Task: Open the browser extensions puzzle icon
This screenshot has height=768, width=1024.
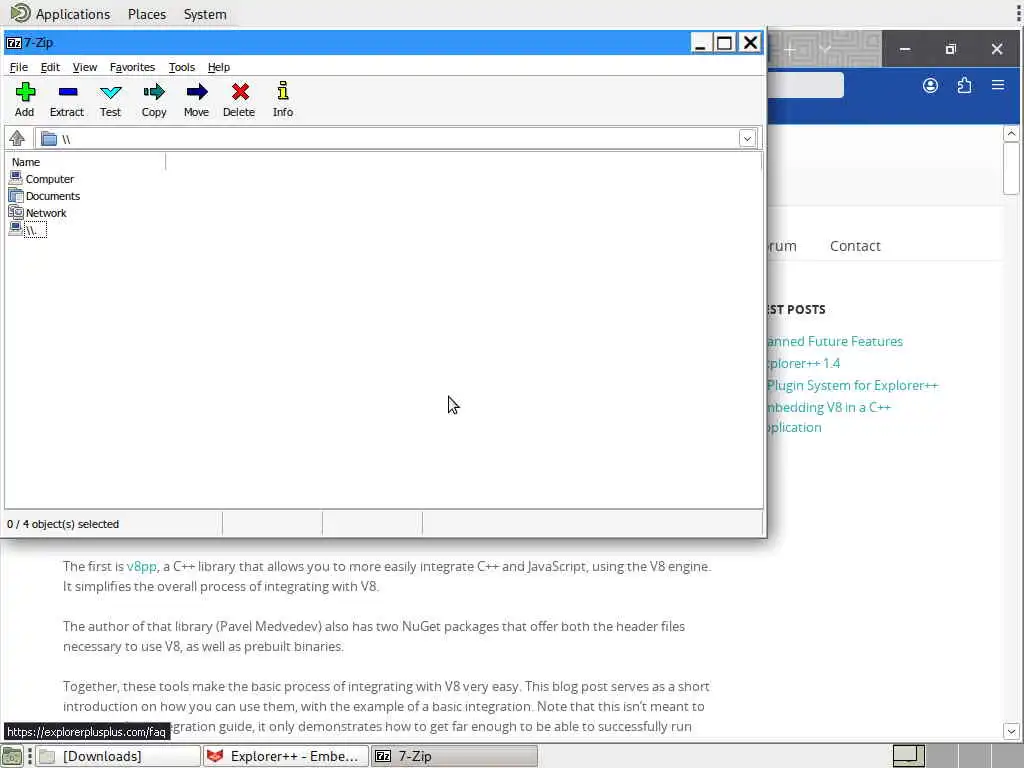Action: click(965, 86)
